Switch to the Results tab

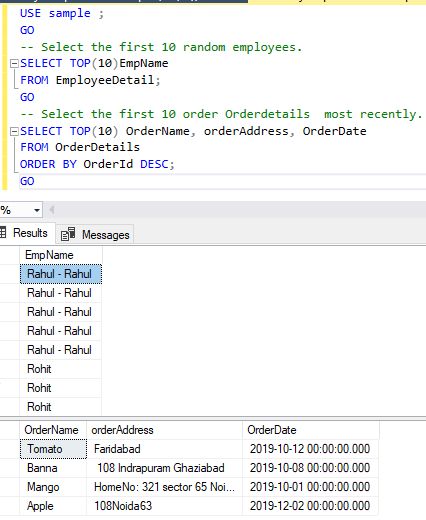27,233
